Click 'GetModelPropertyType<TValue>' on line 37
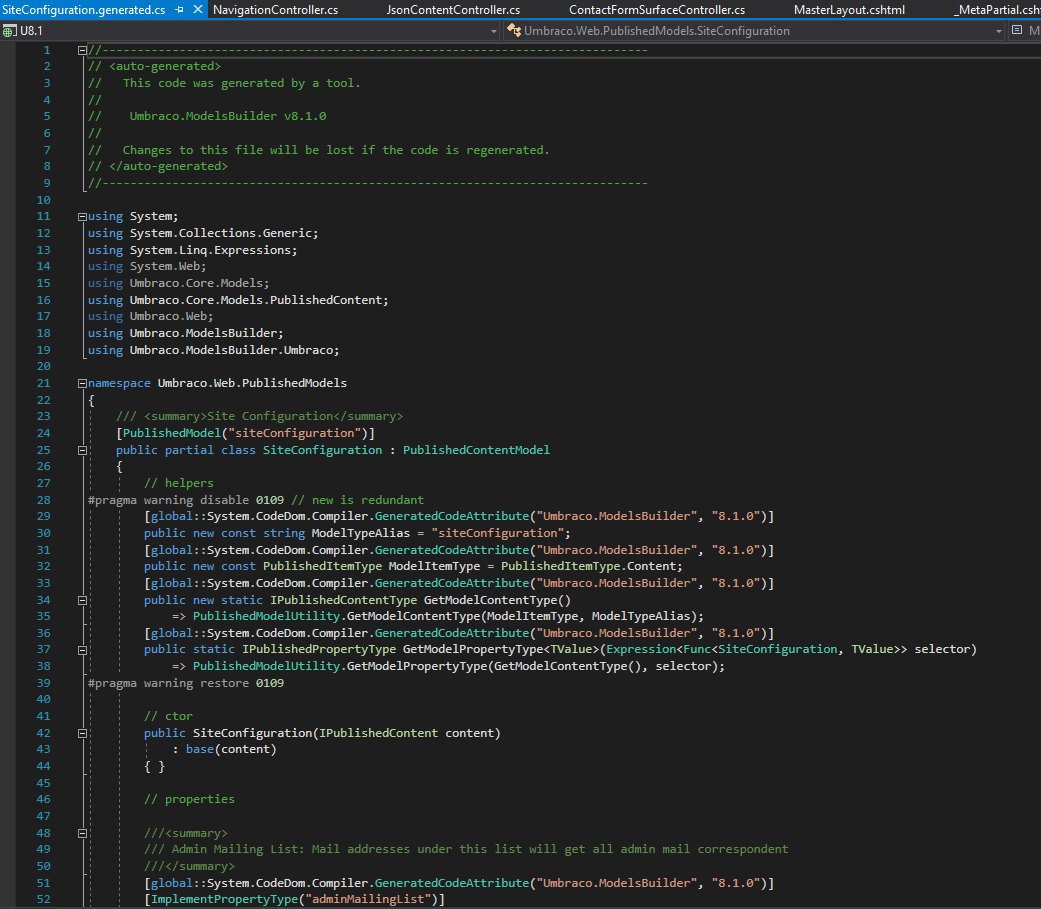1041x909 pixels. [501, 649]
